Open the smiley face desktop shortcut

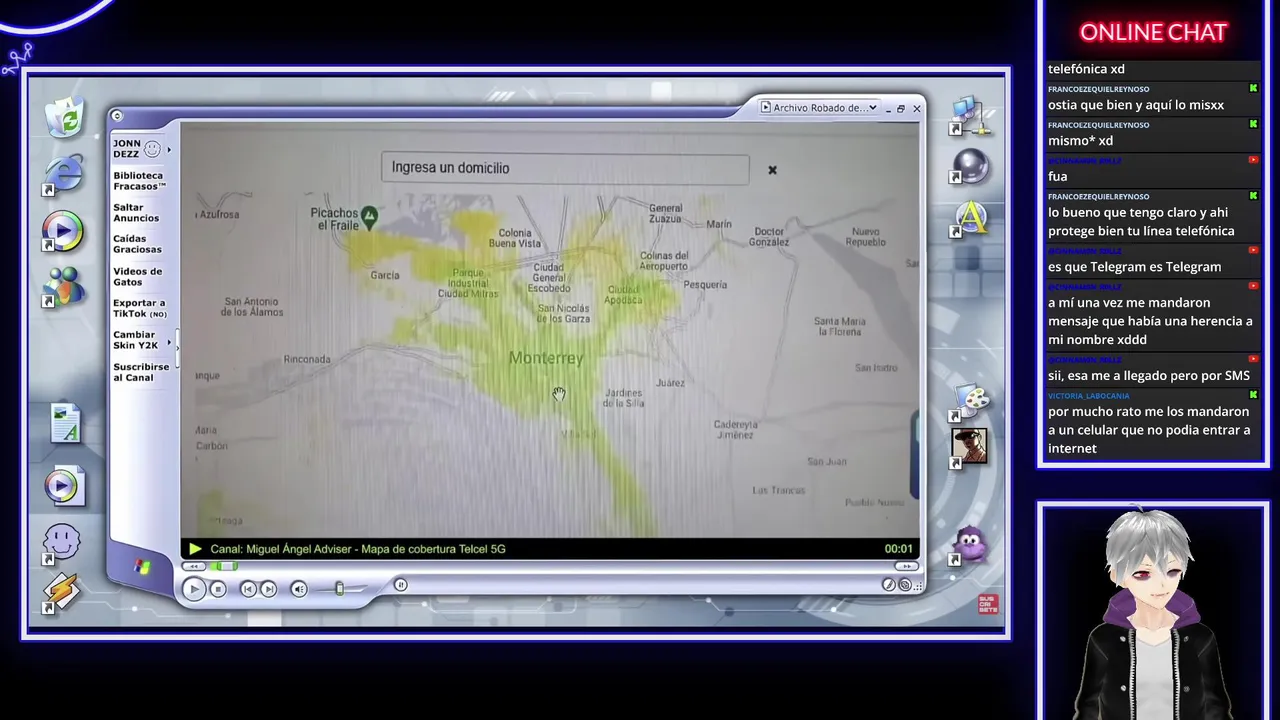(x=61, y=543)
